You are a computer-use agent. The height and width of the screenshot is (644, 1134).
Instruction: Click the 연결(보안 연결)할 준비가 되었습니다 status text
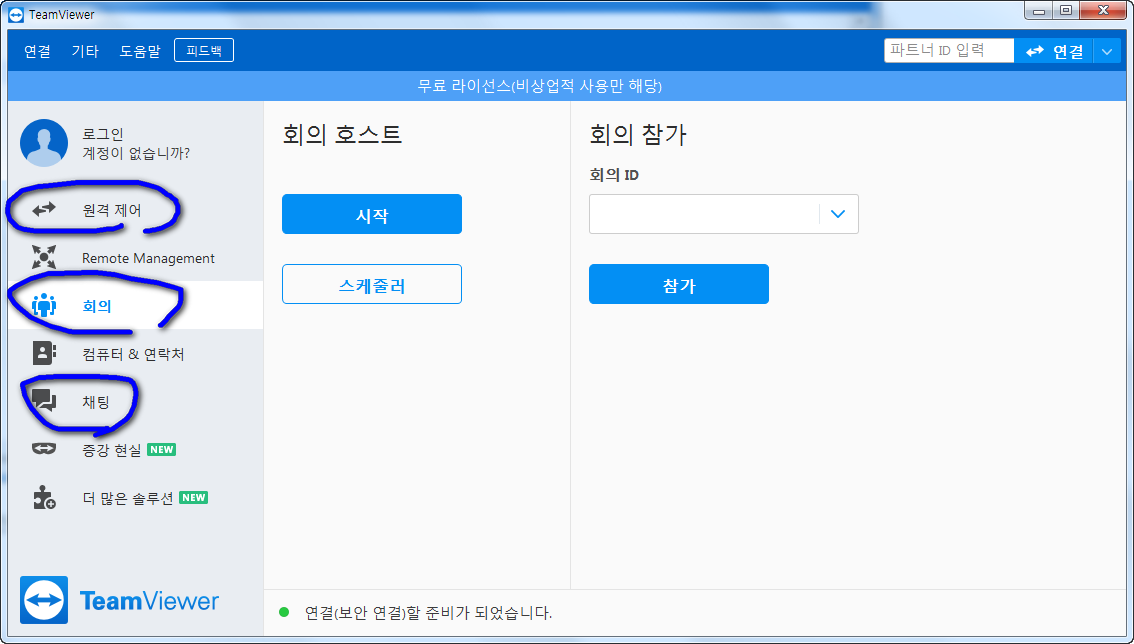pyautogui.click(x=428, y=613)
